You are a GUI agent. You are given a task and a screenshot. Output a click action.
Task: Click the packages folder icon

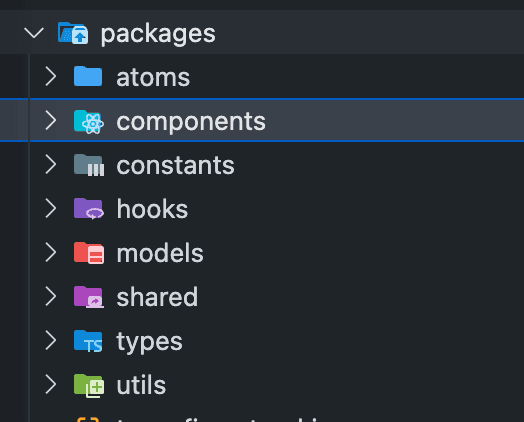(73, 33)
